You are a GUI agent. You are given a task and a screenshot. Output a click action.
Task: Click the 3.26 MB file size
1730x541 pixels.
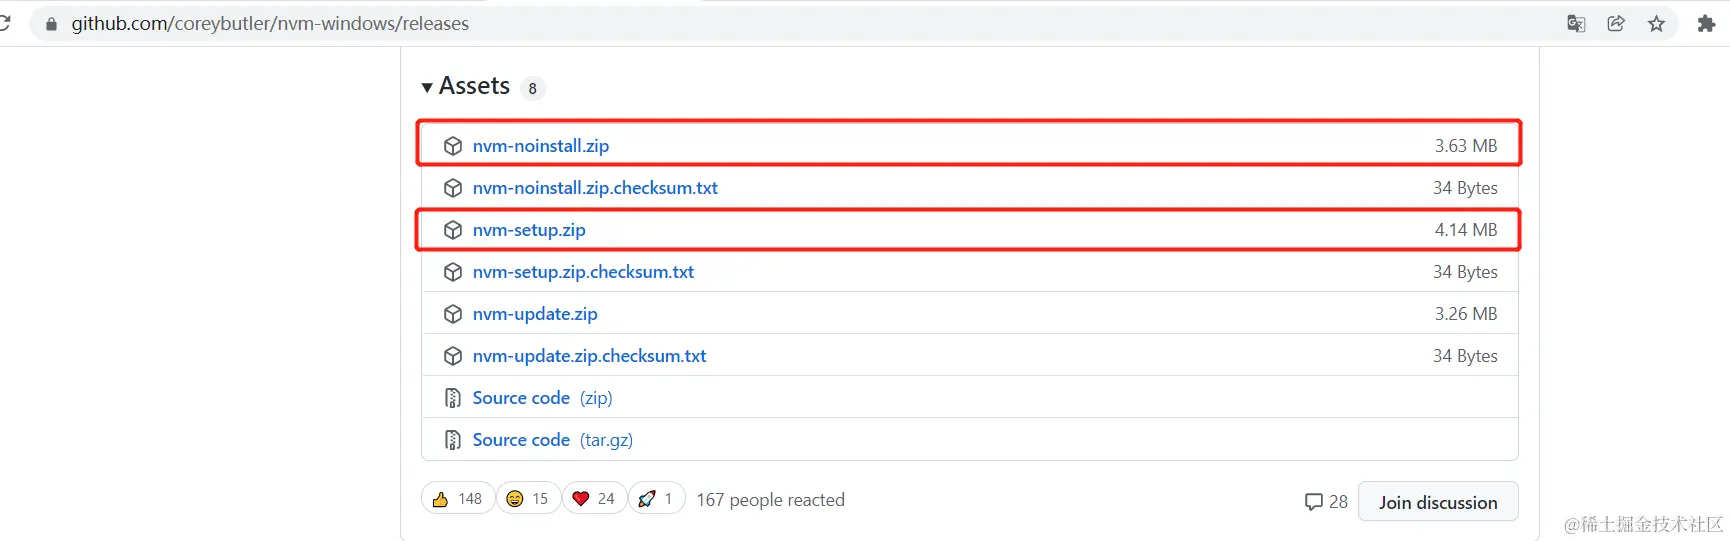pos(1466,314)
